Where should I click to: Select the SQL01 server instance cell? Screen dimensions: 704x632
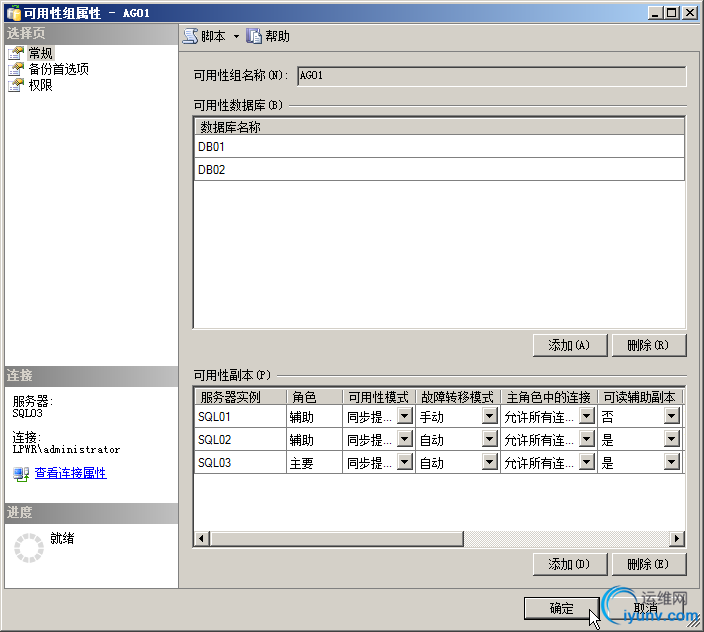pyautogui.click(x=241, y=417)
